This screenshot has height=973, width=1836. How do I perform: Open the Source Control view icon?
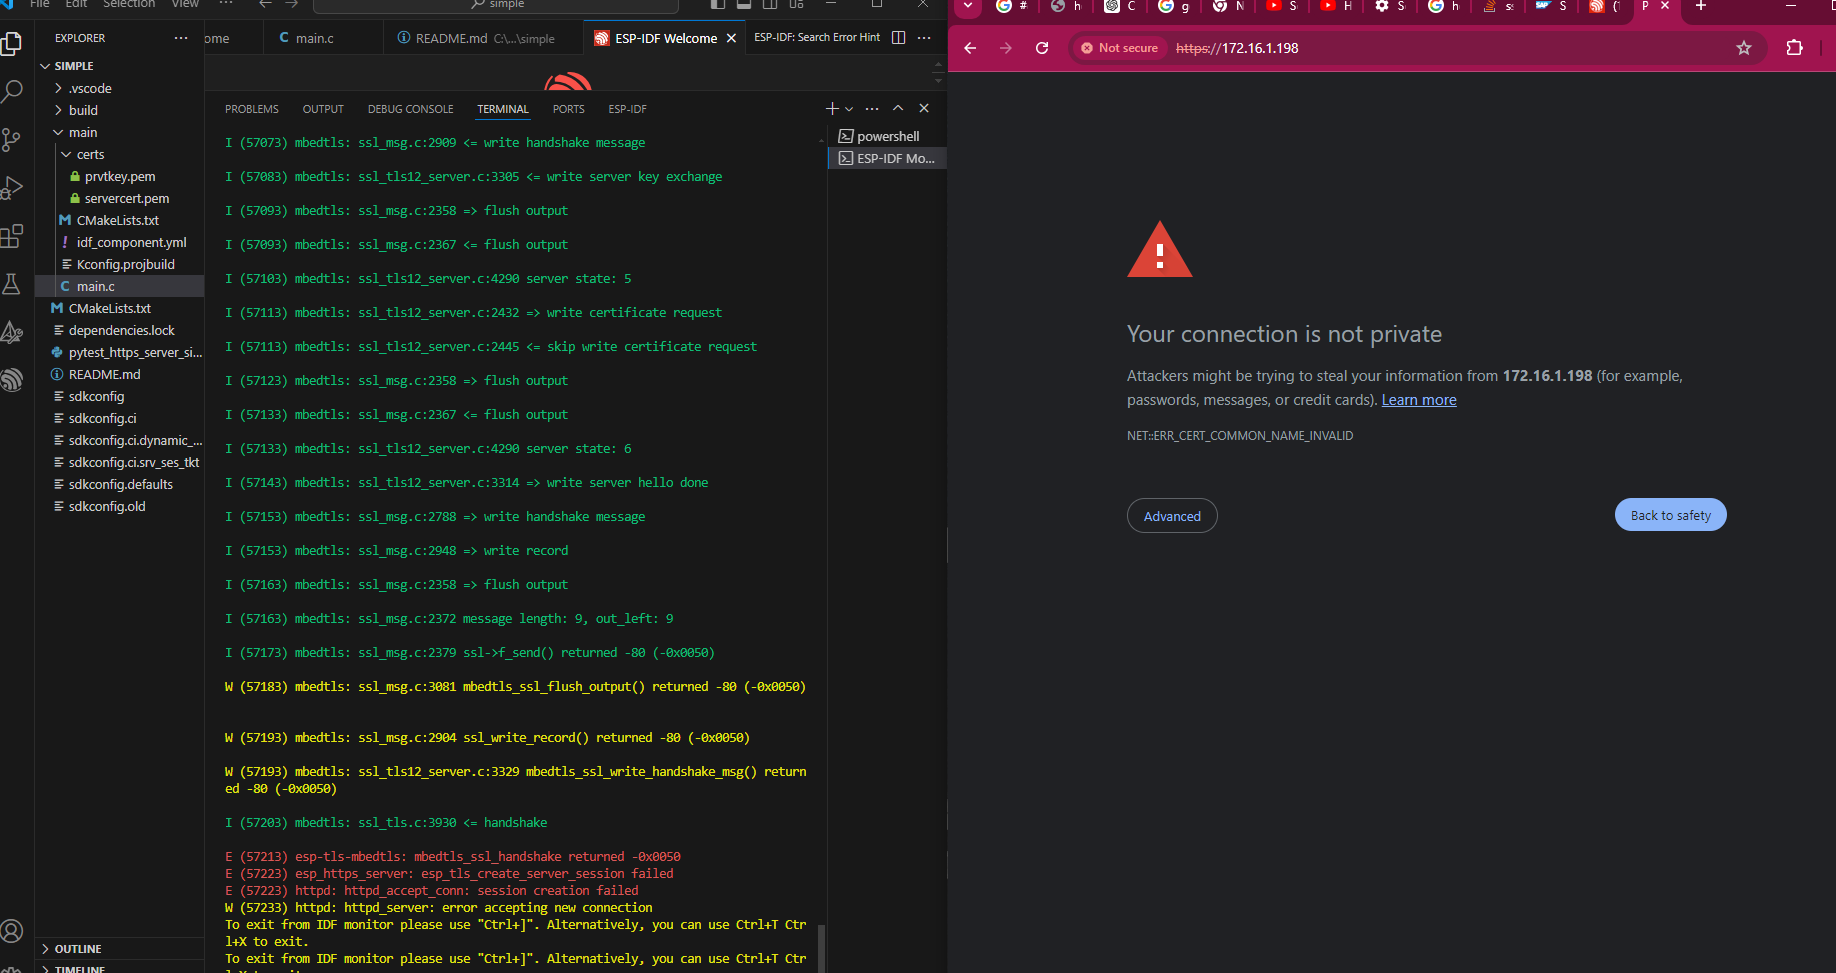pos(12,140)
